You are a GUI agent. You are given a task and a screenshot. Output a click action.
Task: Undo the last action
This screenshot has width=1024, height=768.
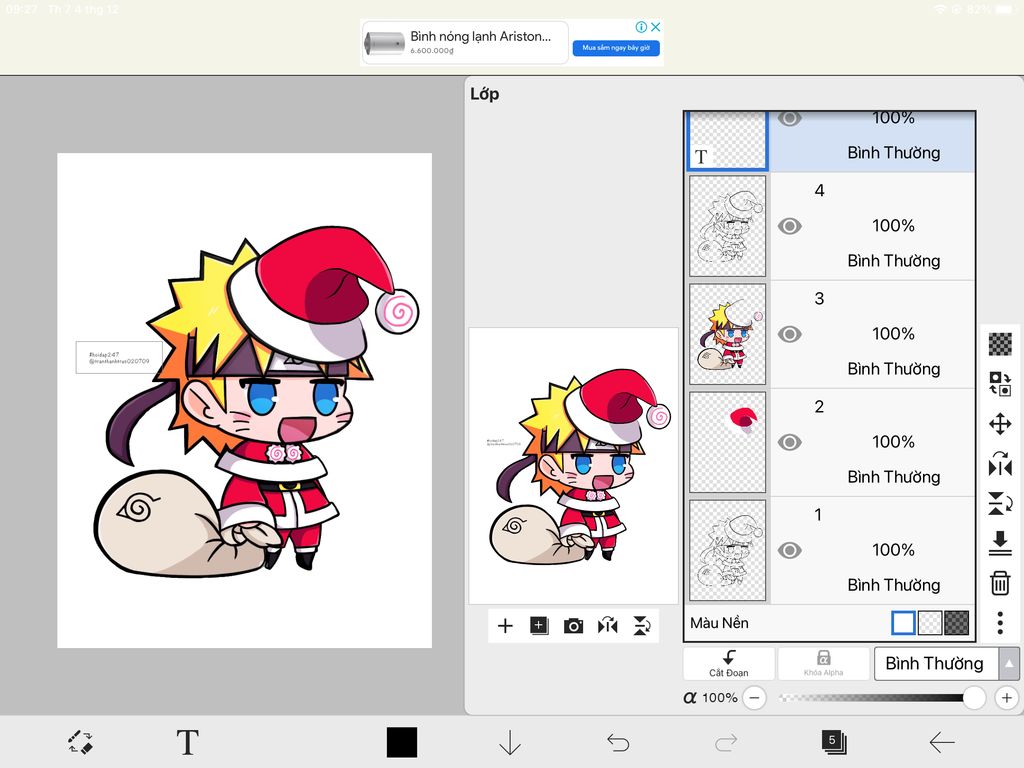point(618,743)
